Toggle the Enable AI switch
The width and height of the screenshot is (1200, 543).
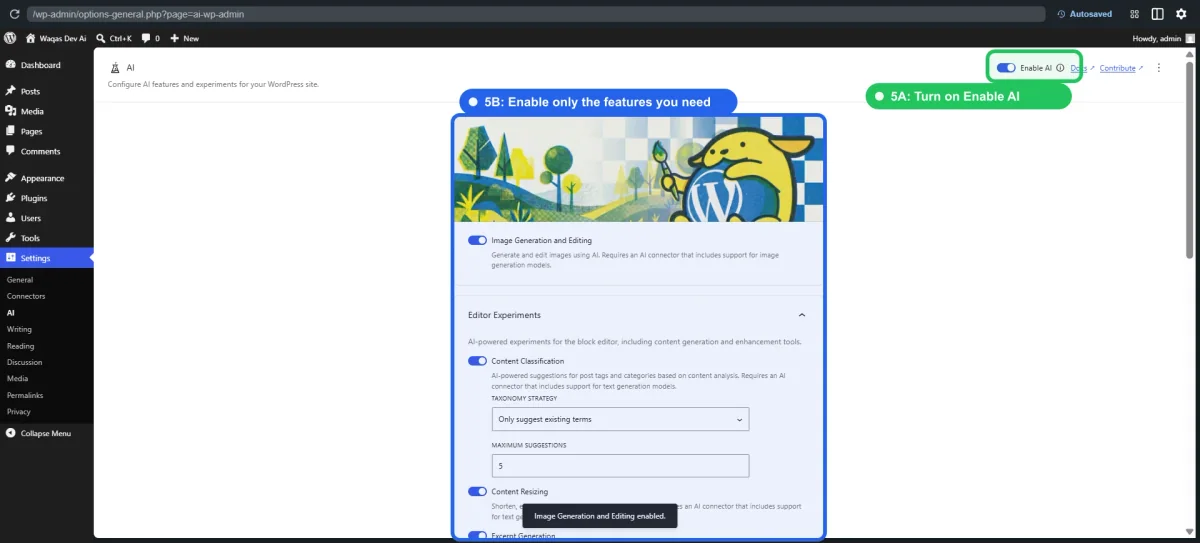[1006, 68]
